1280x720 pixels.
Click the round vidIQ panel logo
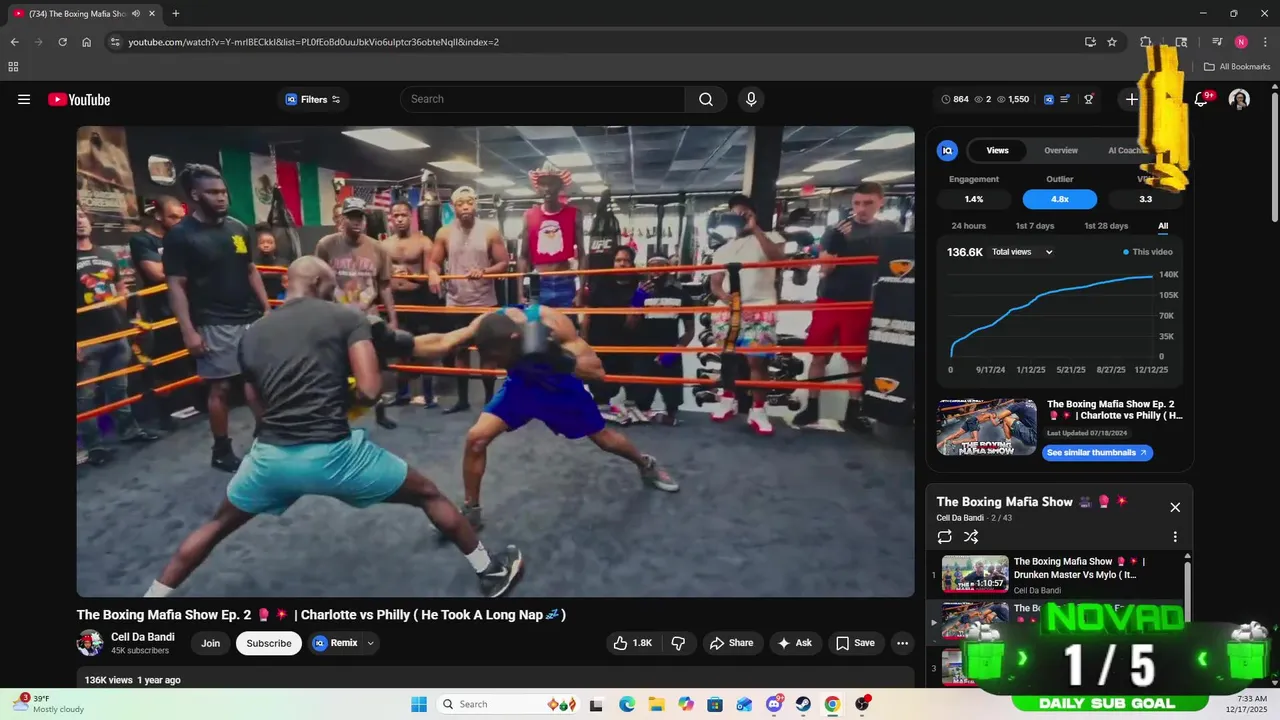click(x=947, y=150)
